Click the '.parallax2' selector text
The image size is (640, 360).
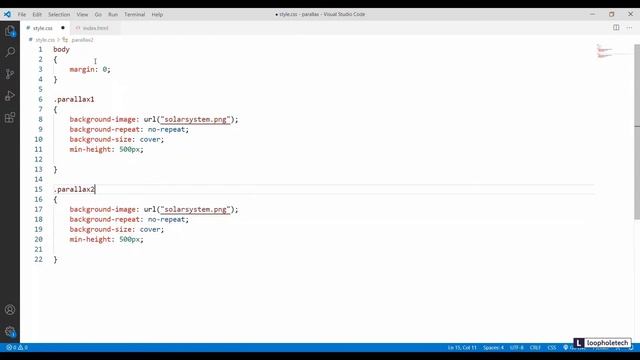tap(74, 189)
